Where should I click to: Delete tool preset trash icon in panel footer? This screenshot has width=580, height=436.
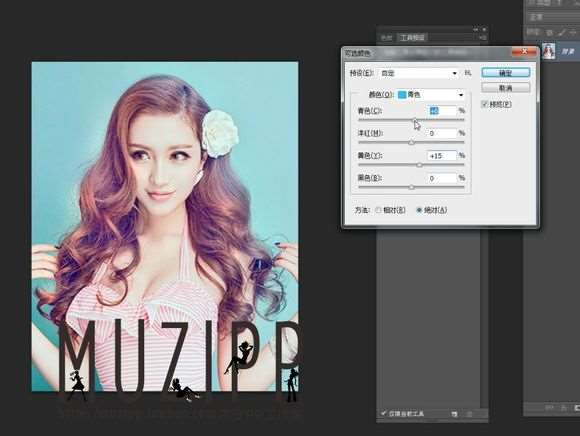coord(469,414)
